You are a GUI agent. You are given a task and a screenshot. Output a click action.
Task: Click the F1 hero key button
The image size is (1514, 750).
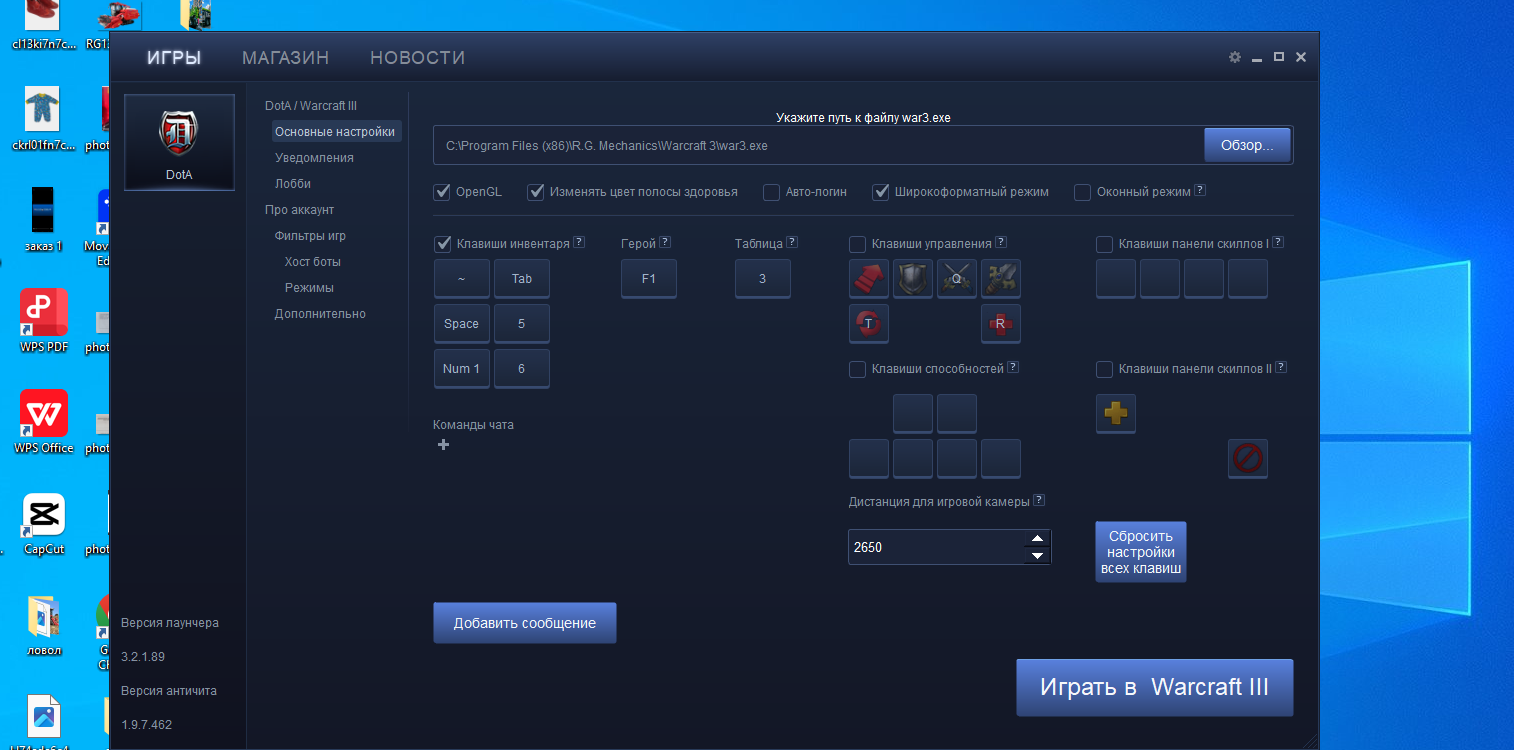(649, 279)
